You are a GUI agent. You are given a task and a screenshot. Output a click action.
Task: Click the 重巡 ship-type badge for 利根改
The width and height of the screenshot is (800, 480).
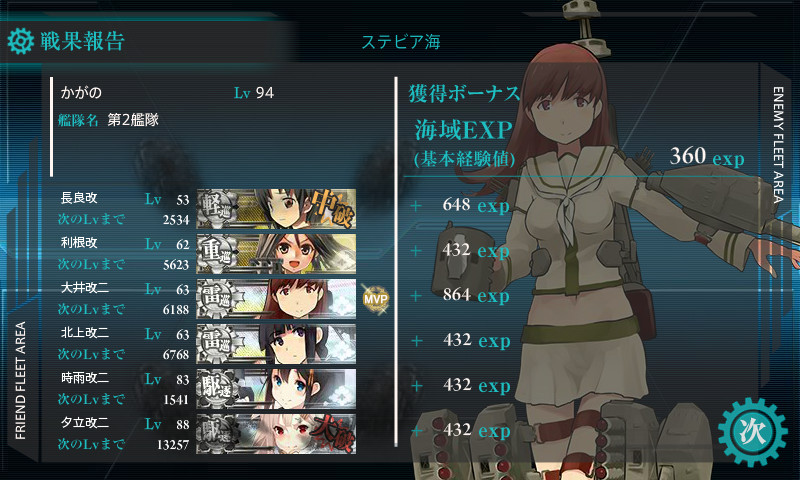(217, 254)
